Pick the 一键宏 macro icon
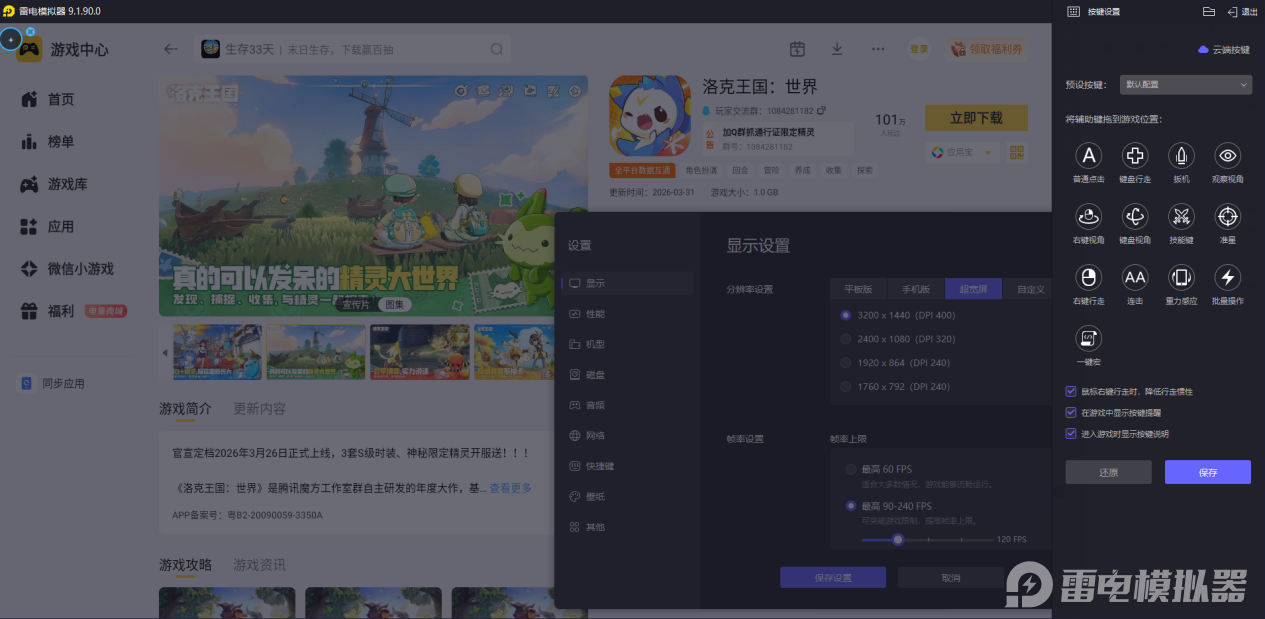 coord(1088,338)
